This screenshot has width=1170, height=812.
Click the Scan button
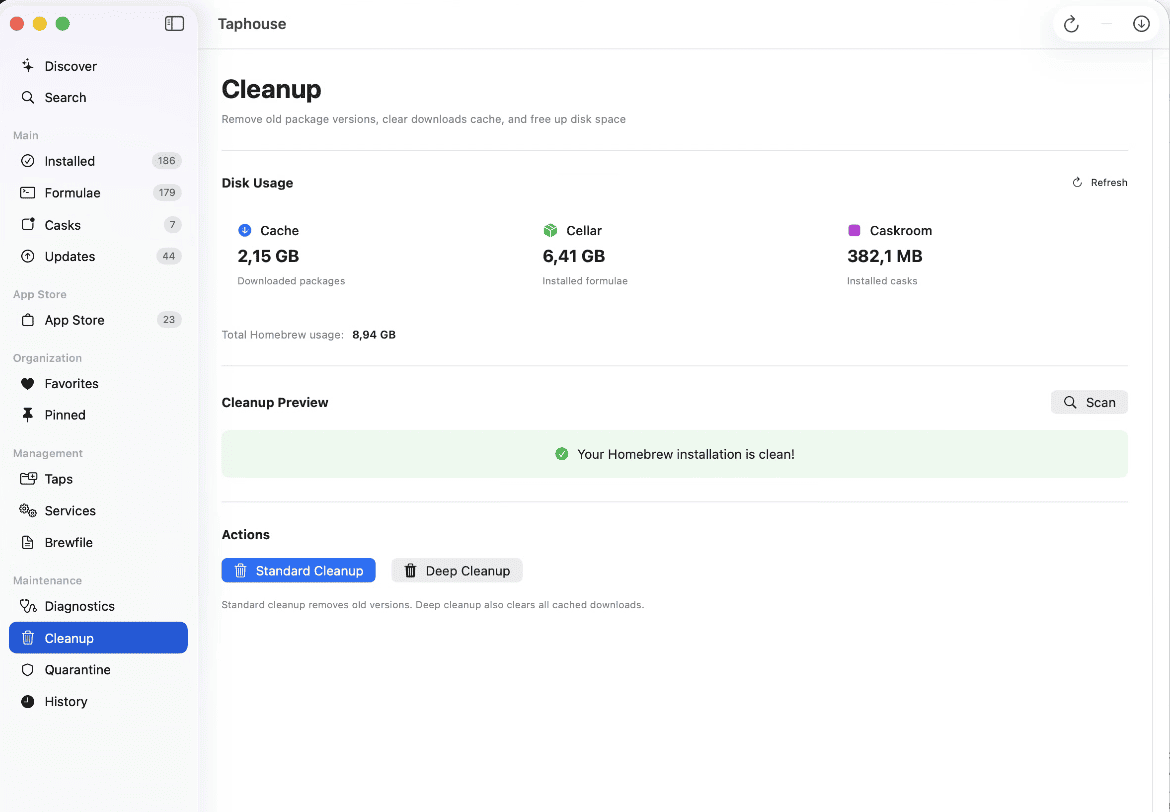pyautogui.click(x=1089, y=402)
